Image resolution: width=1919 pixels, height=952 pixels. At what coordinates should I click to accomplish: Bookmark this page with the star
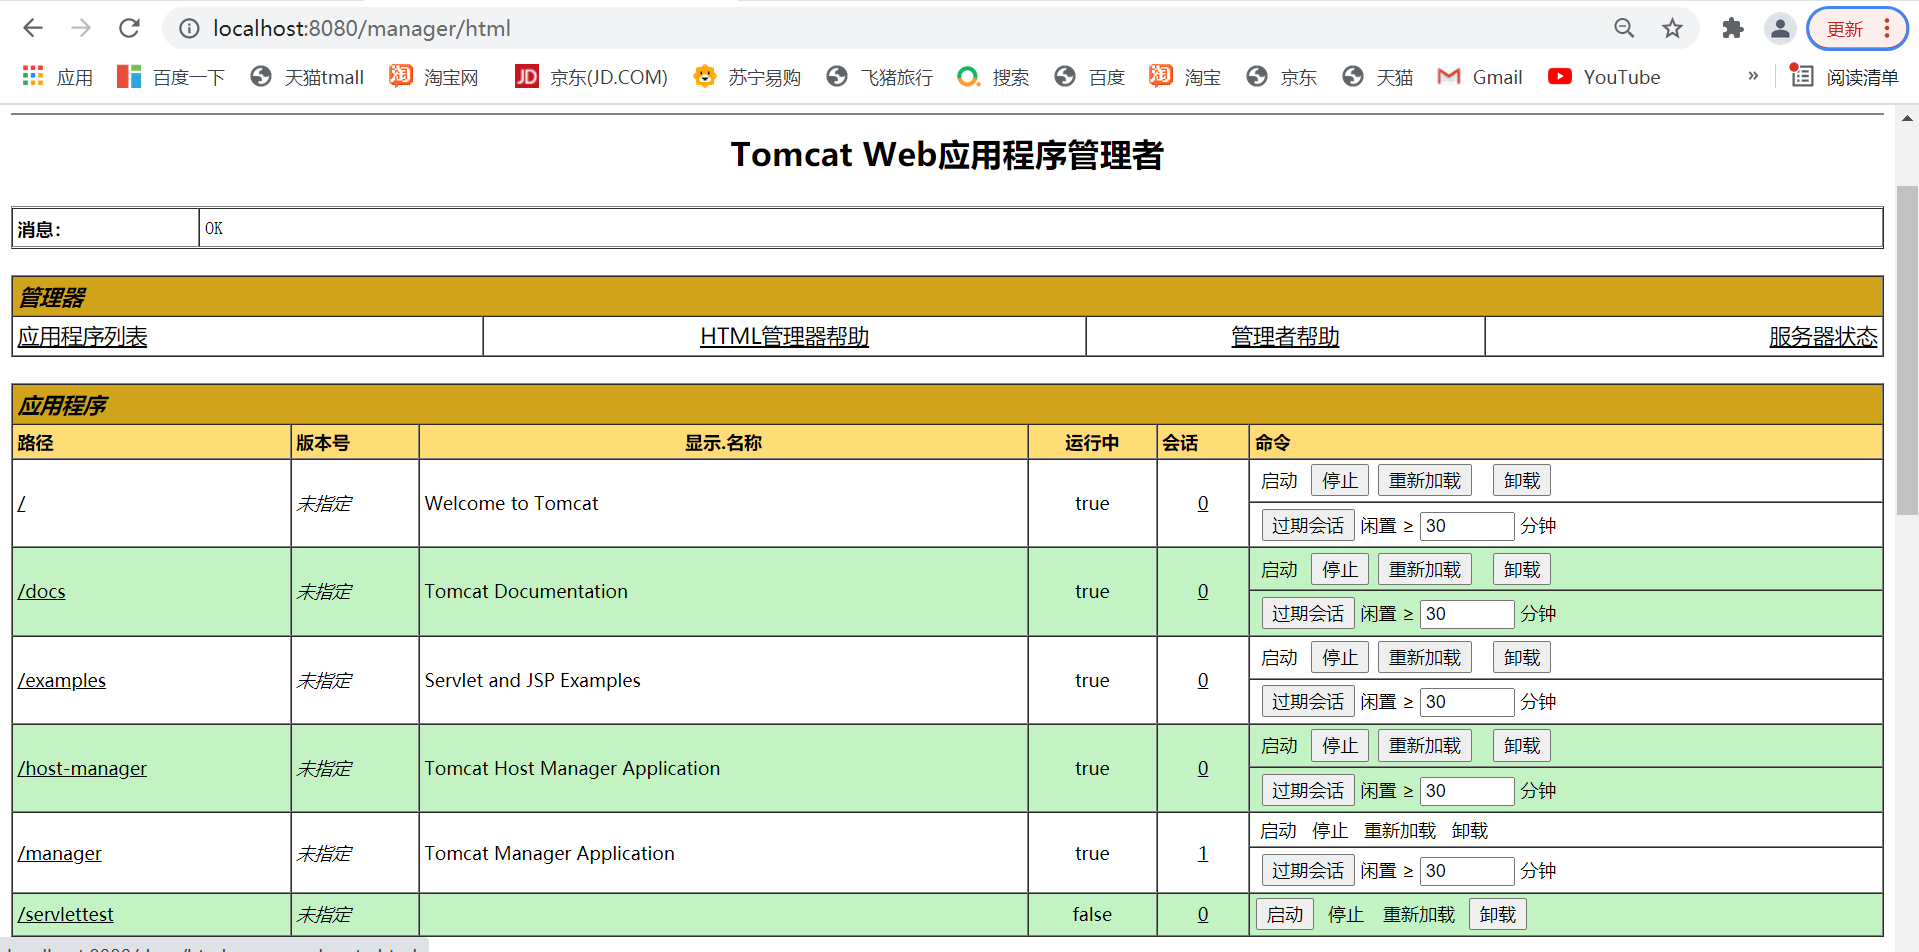[x=1672, y=28]
